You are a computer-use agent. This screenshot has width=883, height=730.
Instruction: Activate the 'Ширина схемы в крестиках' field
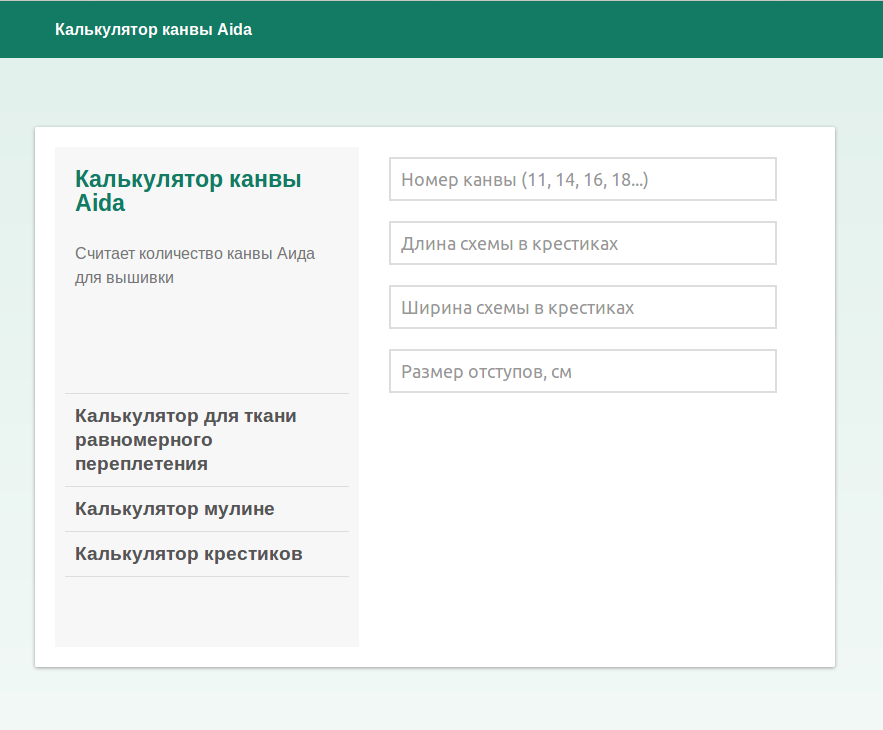[583, 308]
